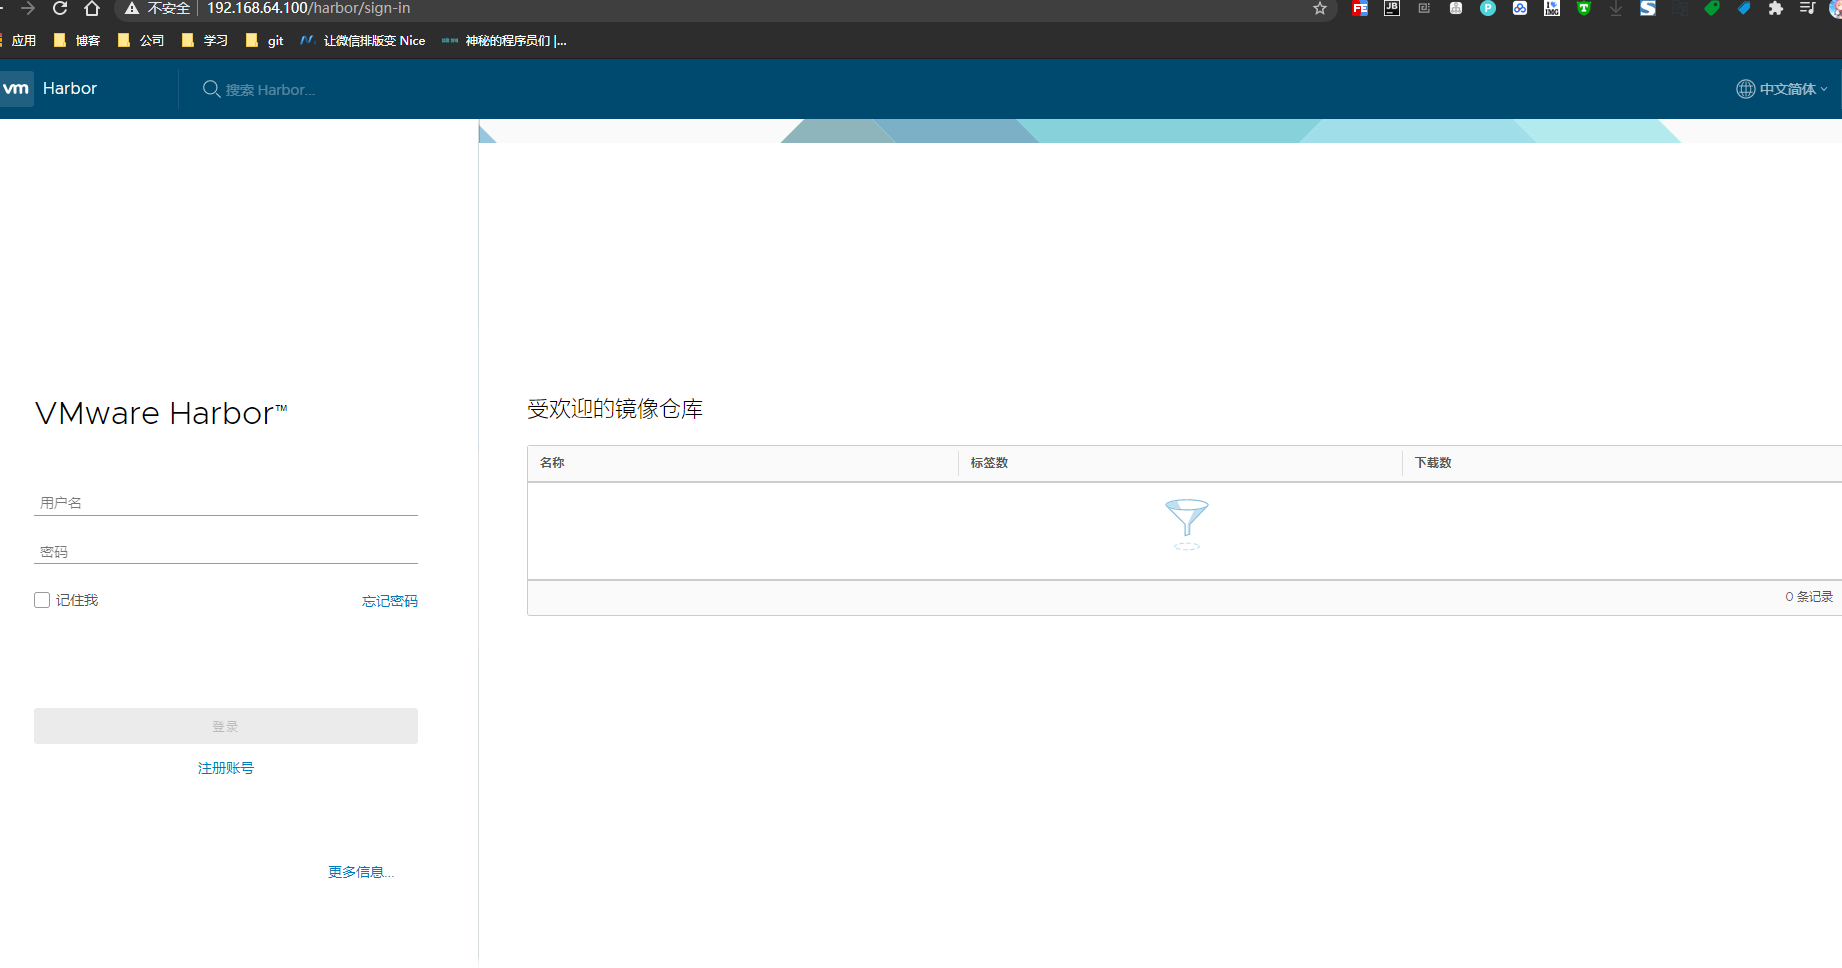Click the empty-list filter funnel icon
This screenshot has width=1842, height=968.
click(1187, 524)
